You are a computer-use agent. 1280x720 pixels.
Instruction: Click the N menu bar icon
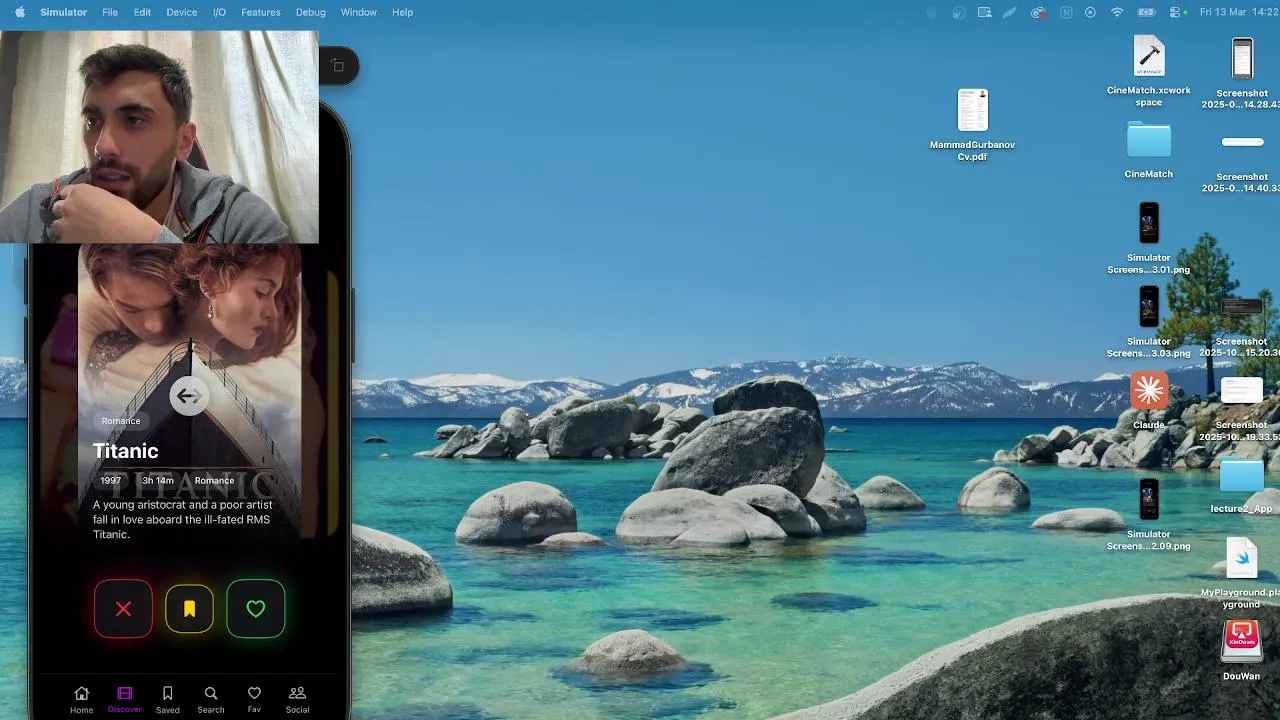1066,12
